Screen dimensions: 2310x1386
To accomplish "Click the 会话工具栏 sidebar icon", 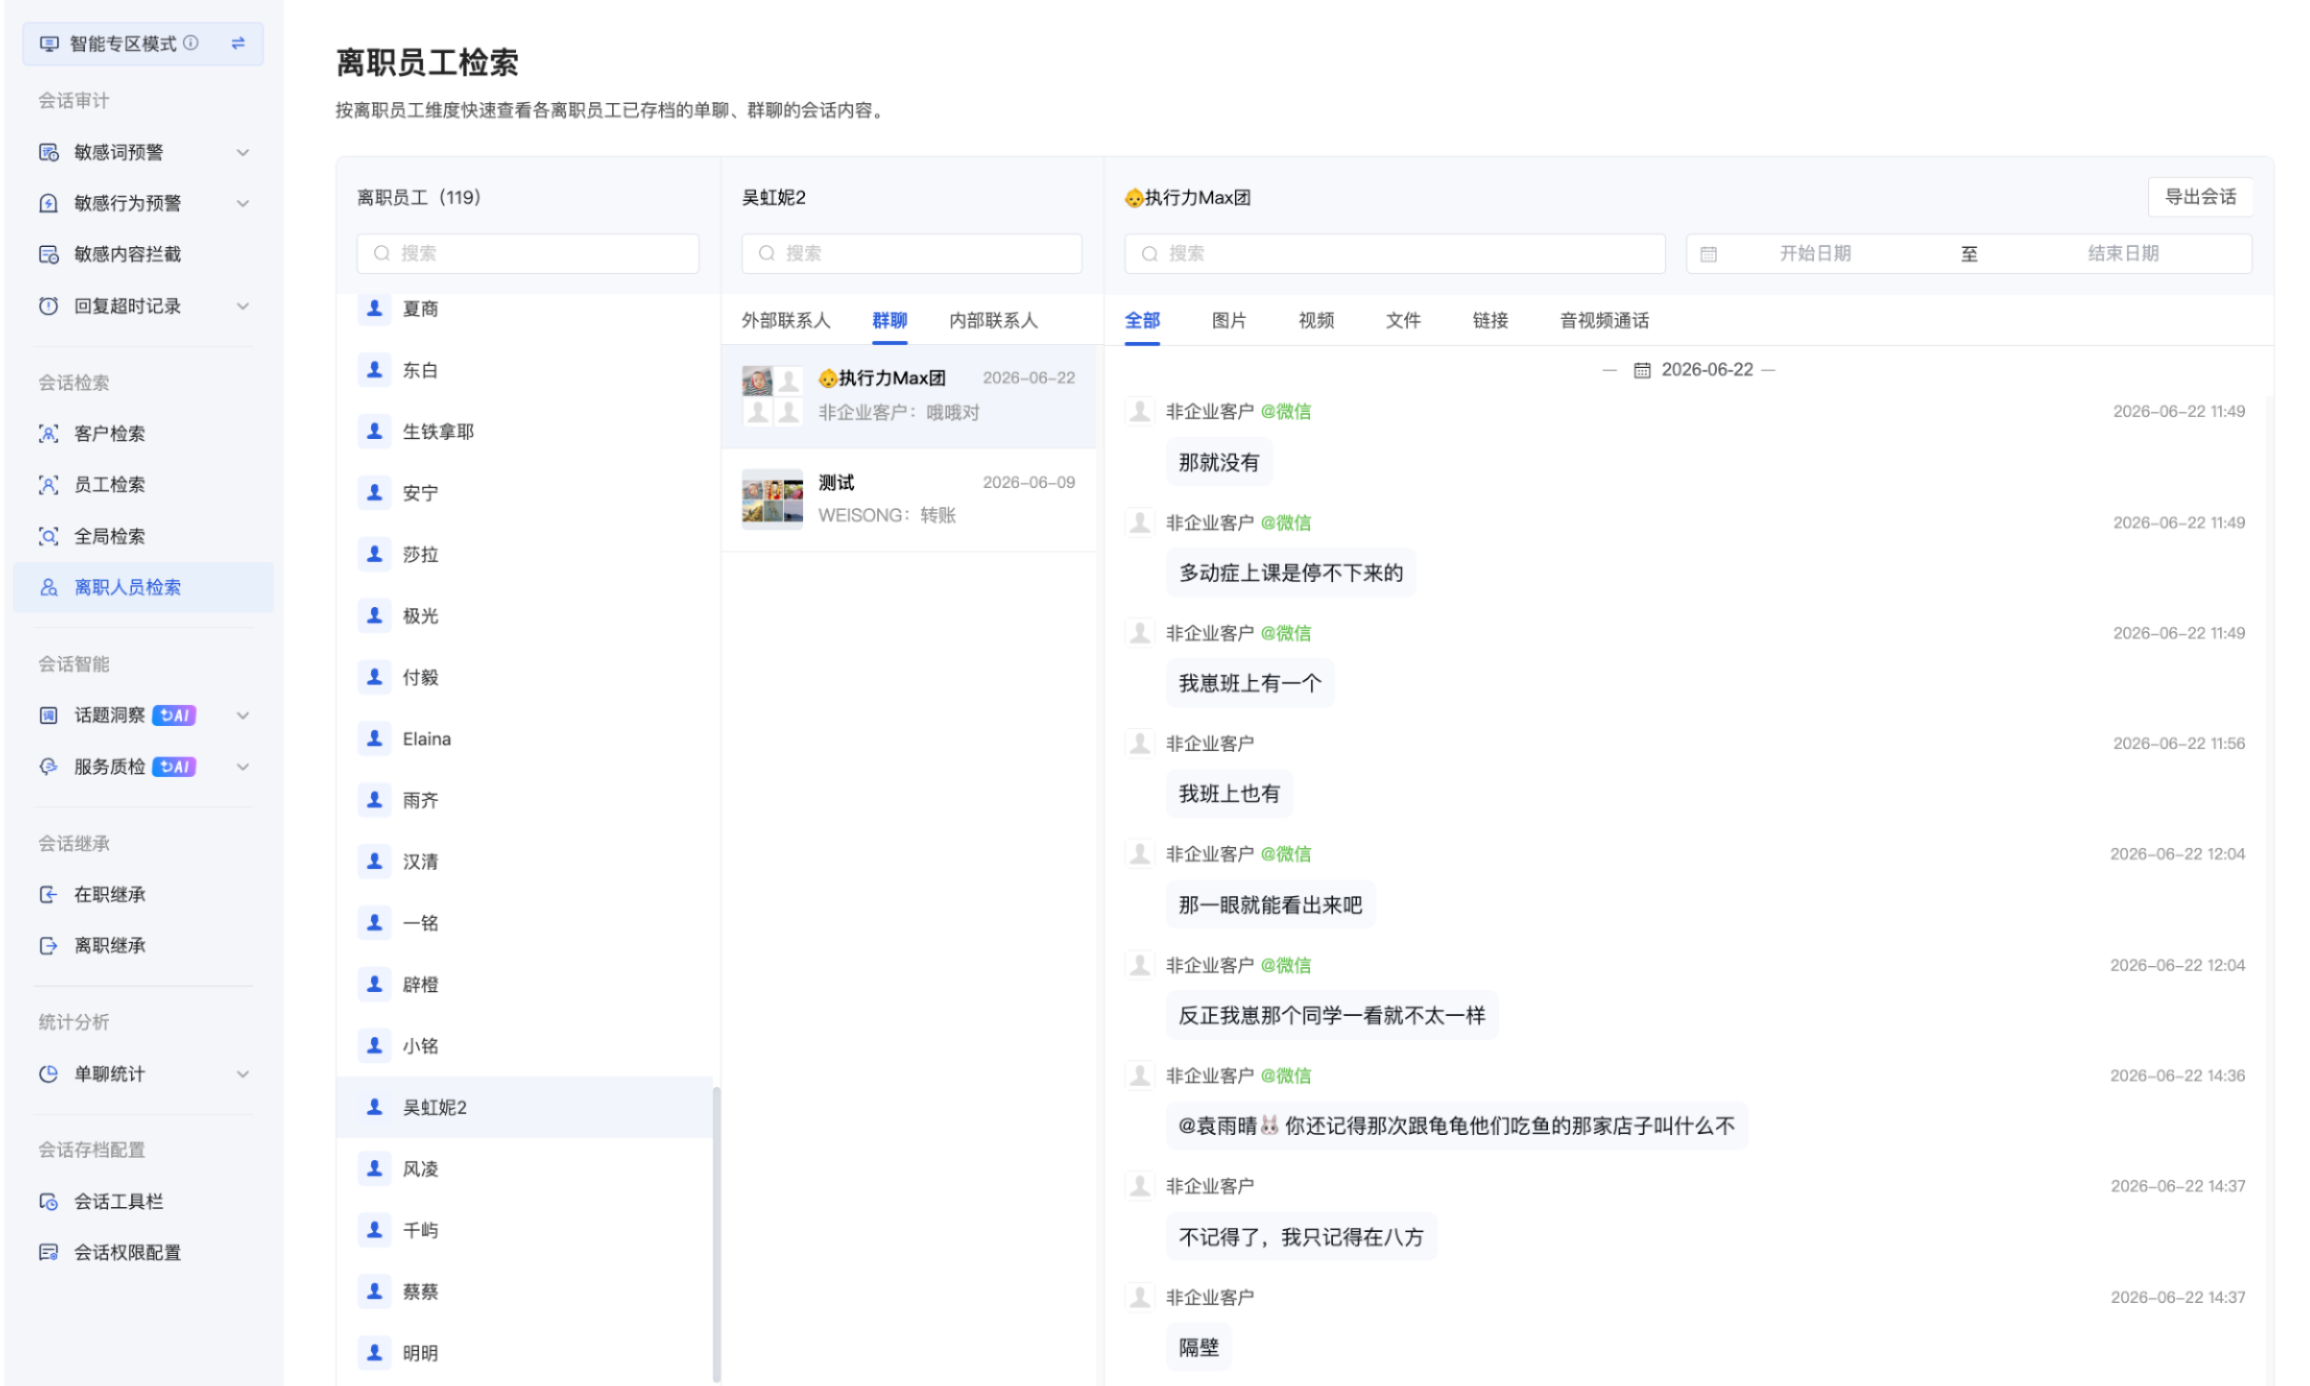I will (x=48, y=1201).
